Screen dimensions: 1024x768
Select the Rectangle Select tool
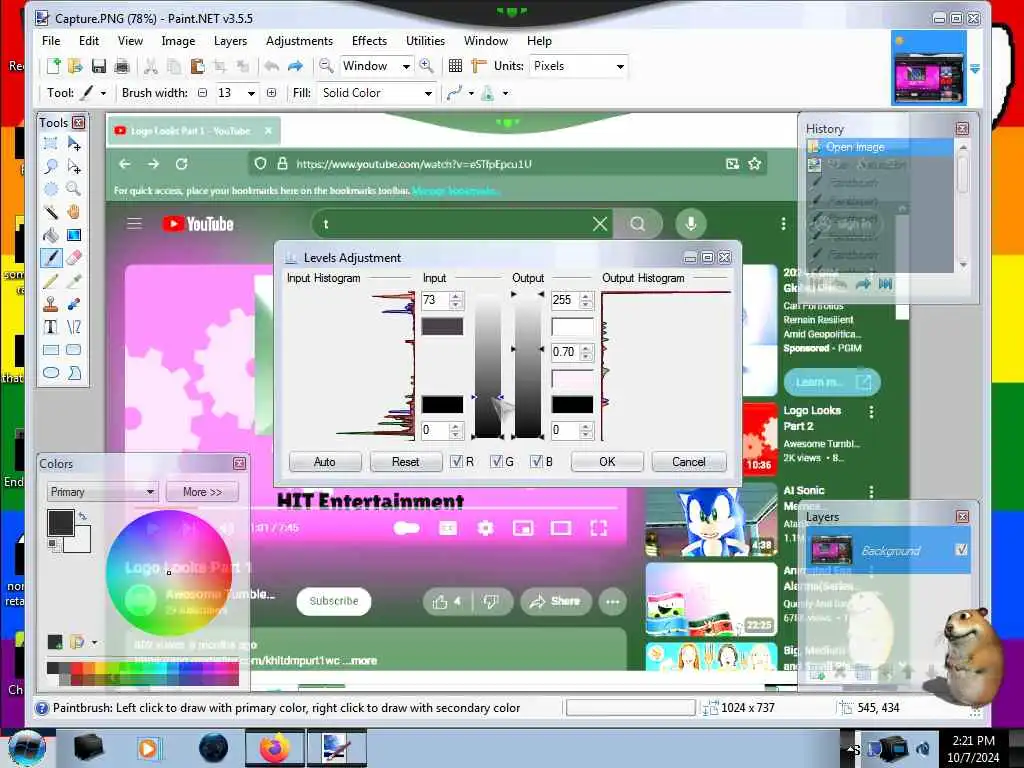pyautogui.click(x=50, y=143)
